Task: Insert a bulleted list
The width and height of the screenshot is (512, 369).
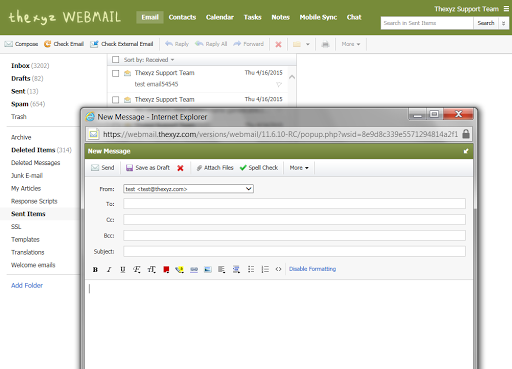Action: tap(251, 269)
